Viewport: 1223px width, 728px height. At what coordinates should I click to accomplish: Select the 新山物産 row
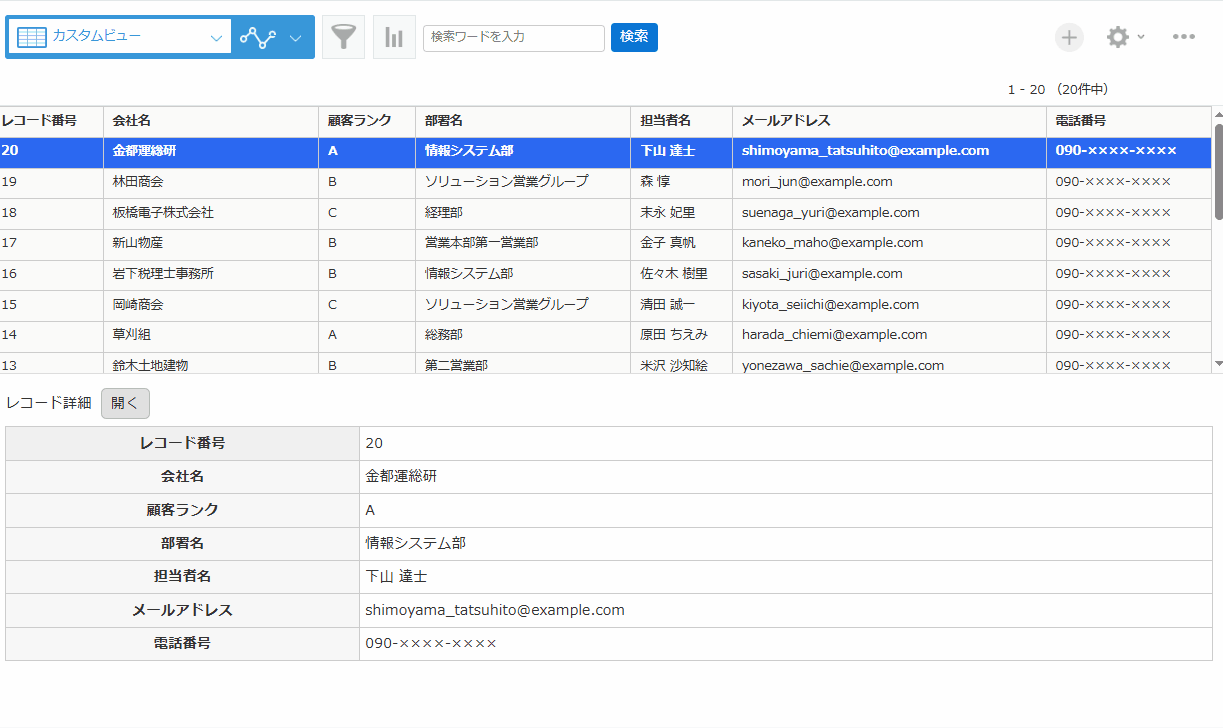606,244
